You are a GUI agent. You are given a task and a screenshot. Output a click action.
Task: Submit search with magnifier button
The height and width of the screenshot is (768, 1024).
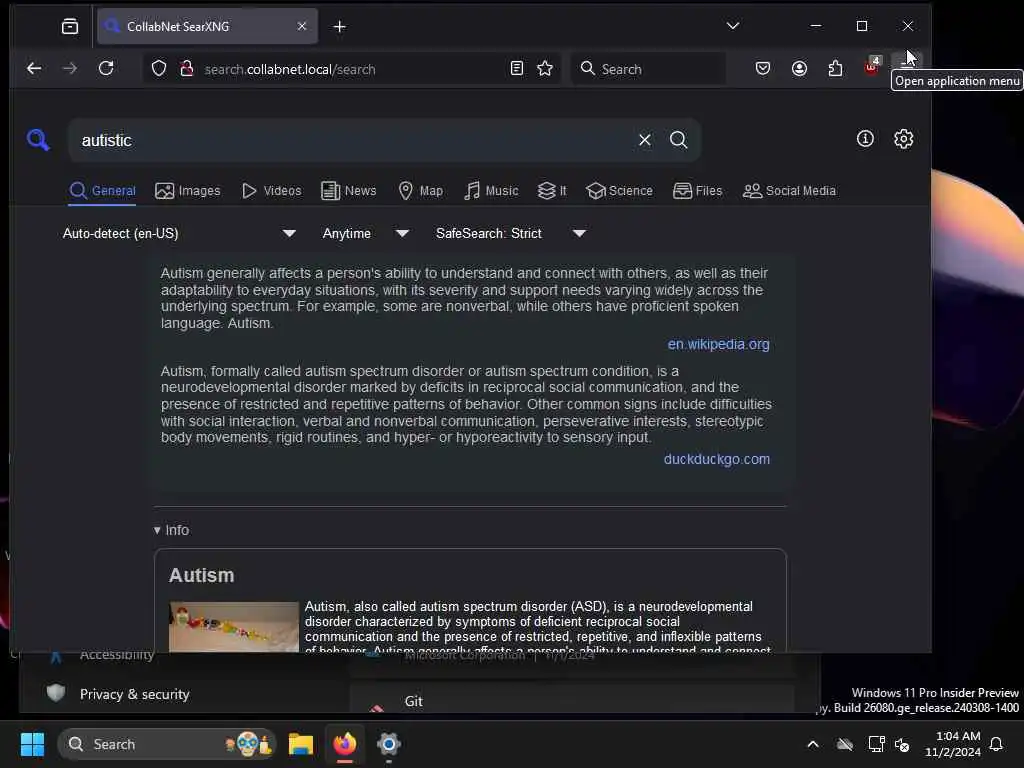click(x=679, y=140)
